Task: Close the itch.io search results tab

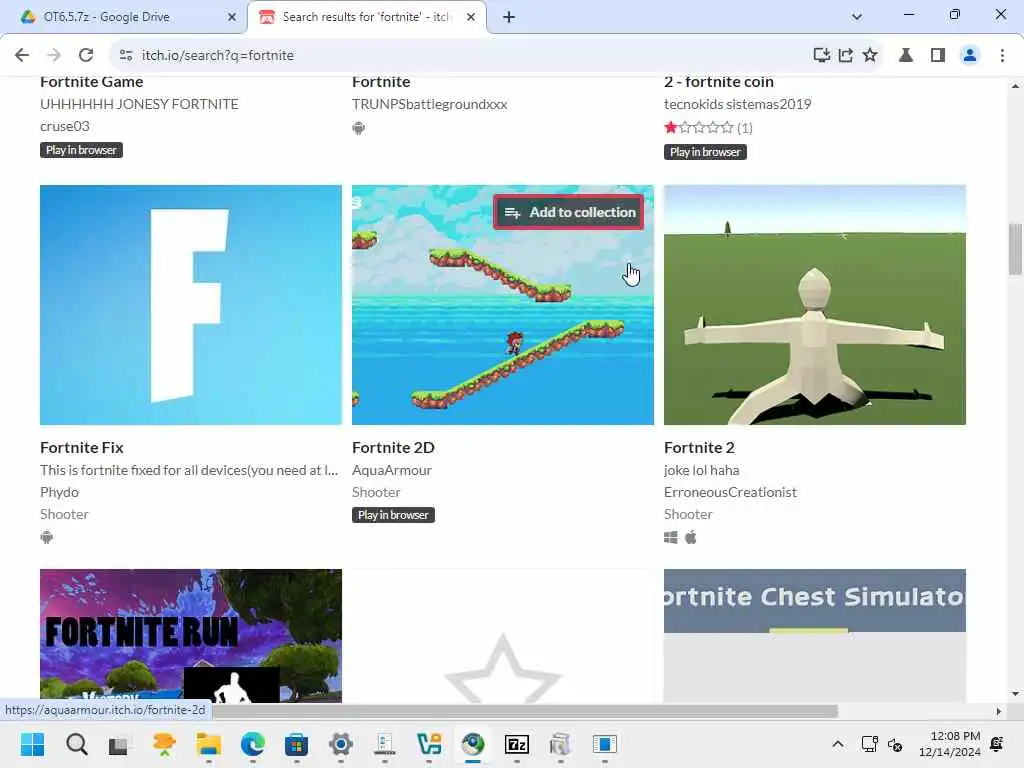Action: pos(471,17)
